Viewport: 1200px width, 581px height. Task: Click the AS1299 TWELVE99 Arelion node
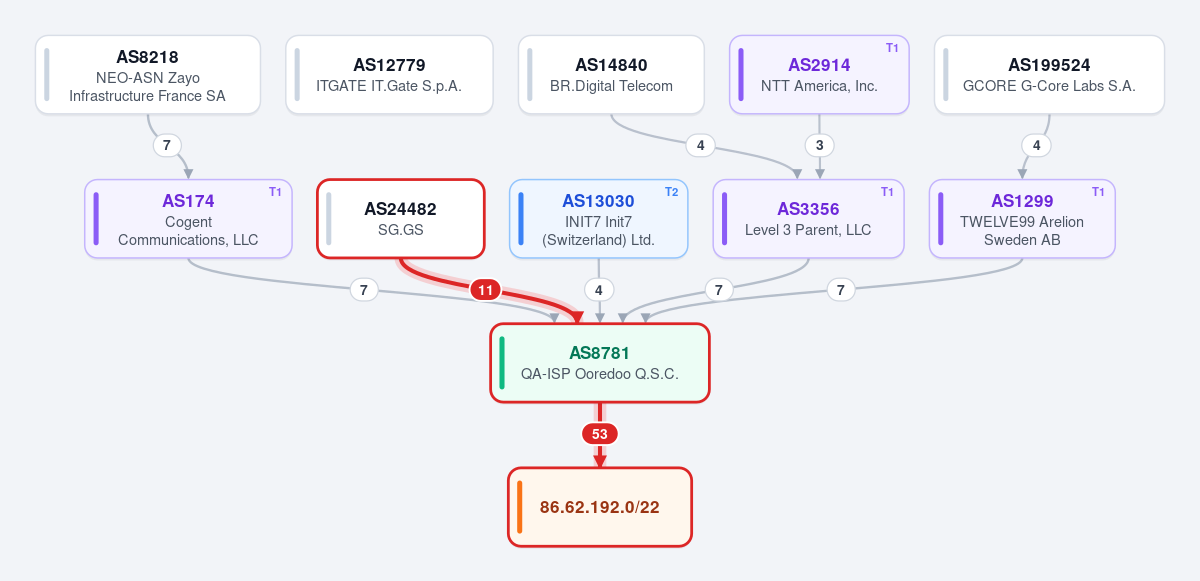[1022, 219]
